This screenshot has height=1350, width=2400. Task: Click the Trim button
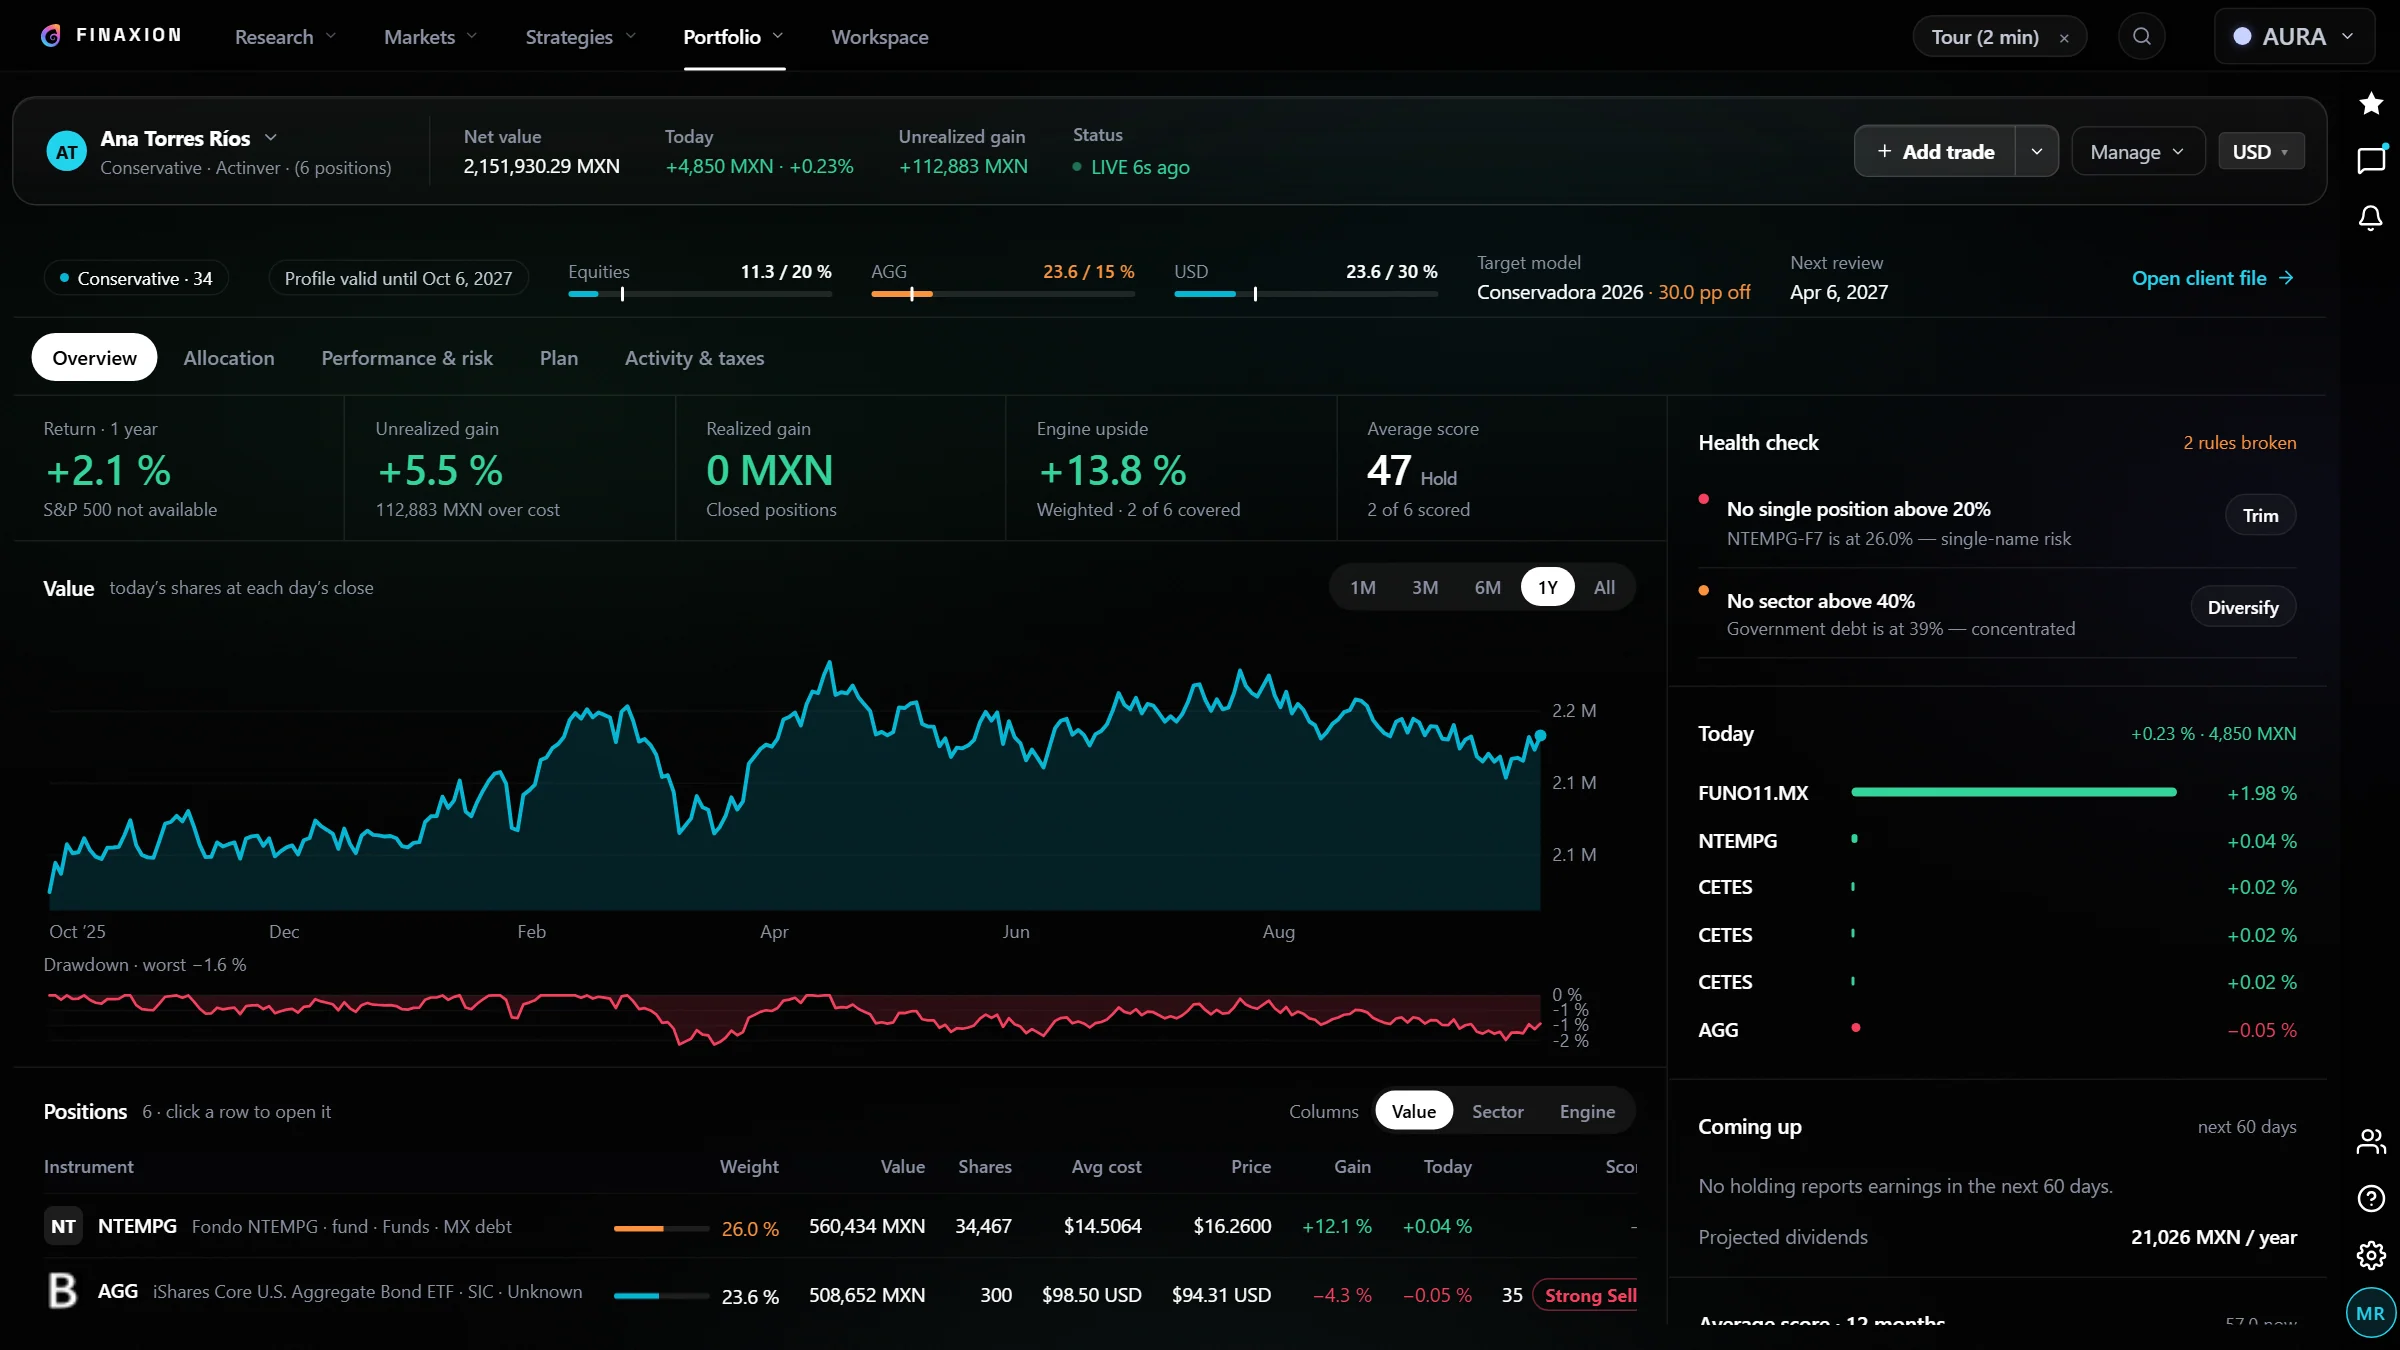2260,515
